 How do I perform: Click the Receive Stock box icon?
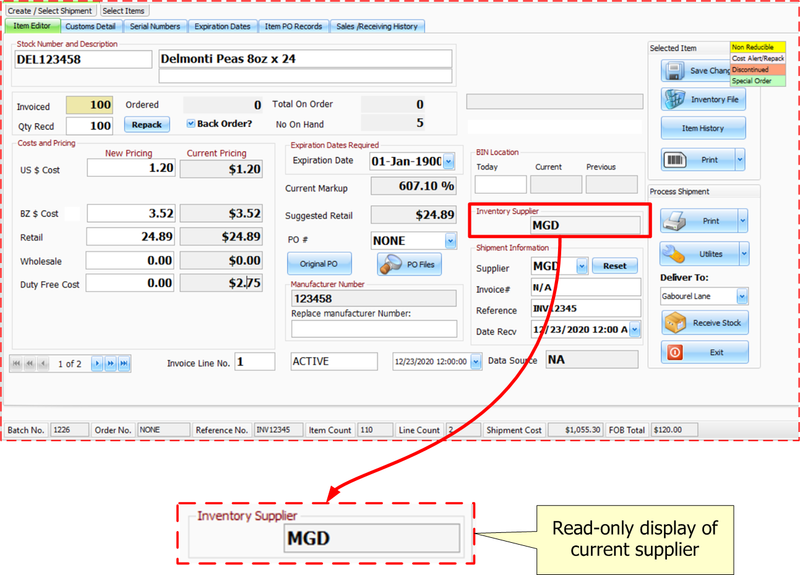coord(675,323)
